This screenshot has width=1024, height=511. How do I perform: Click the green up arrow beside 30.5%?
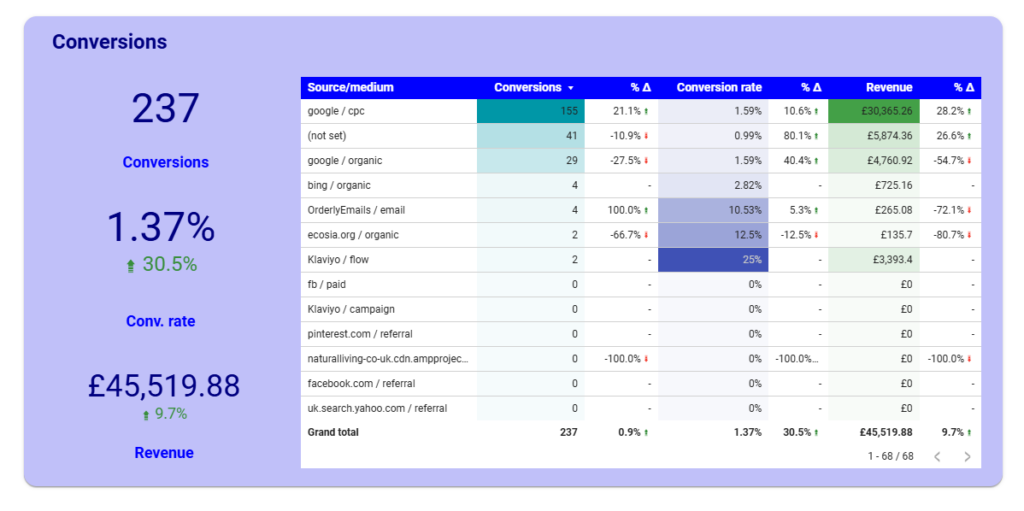130,266
